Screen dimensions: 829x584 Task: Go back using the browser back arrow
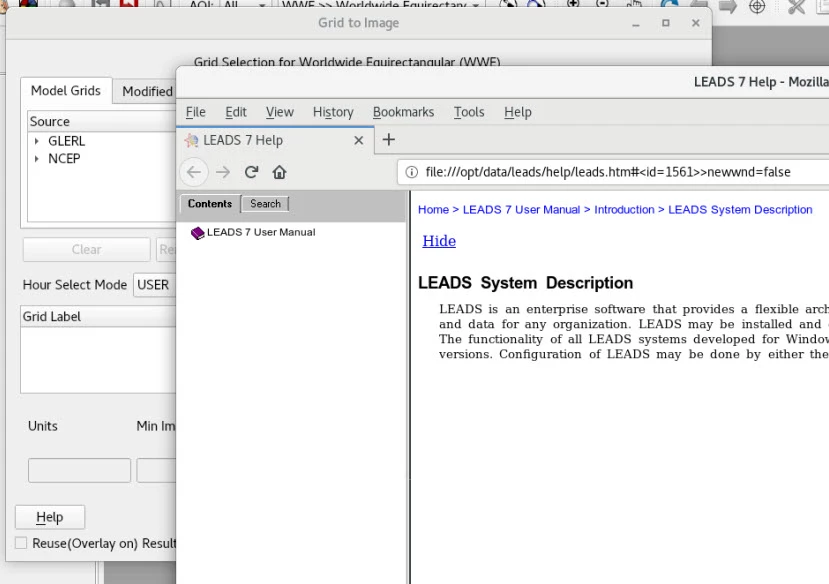(194, 172)
